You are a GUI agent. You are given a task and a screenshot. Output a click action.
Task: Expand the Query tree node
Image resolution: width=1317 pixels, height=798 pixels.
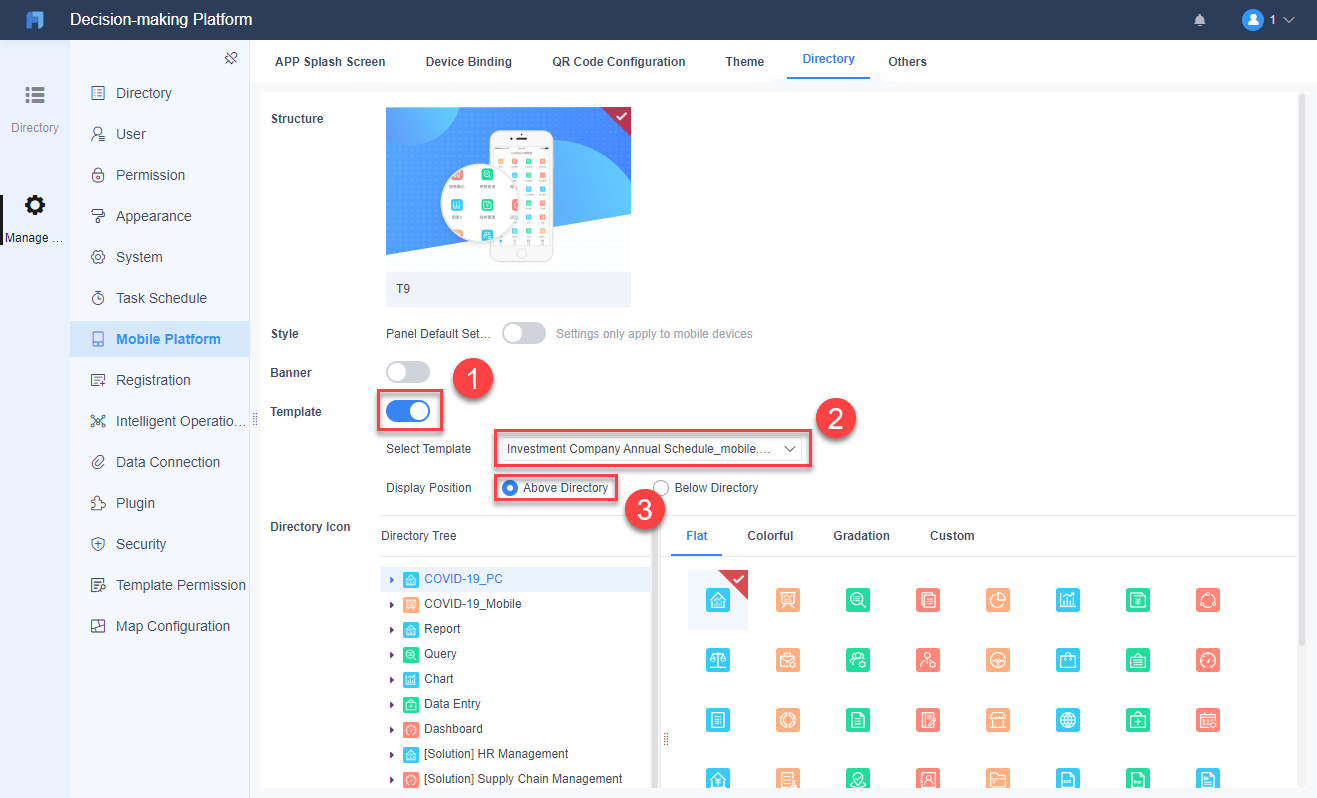[x=392, y=655]
